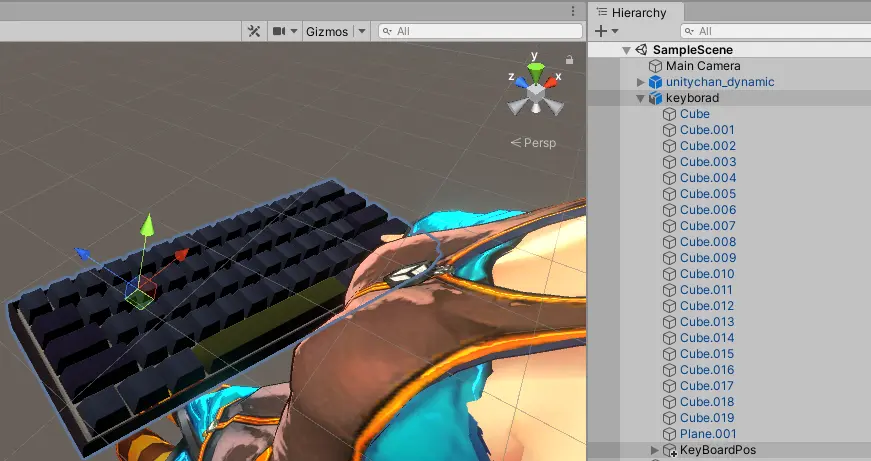Click the Cube.010 object icon
The image size is (871, 461).
(x=670, y=274)
